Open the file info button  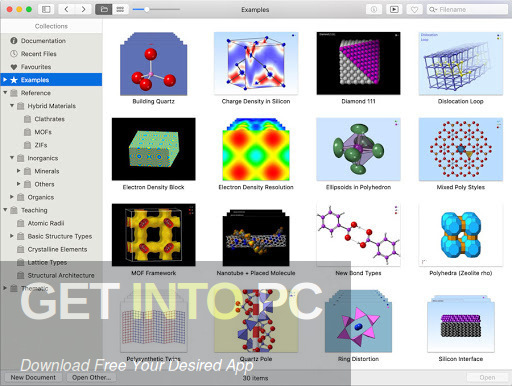coord(374,9)
